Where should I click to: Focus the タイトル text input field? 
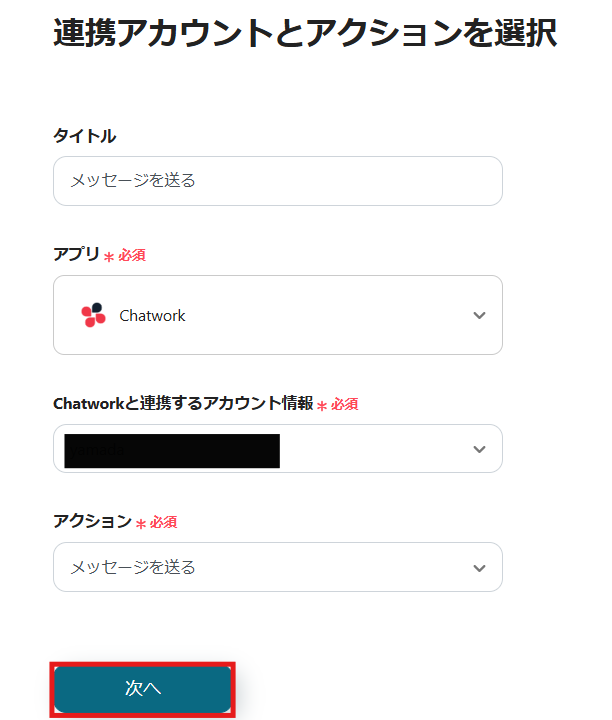point(277,181)
